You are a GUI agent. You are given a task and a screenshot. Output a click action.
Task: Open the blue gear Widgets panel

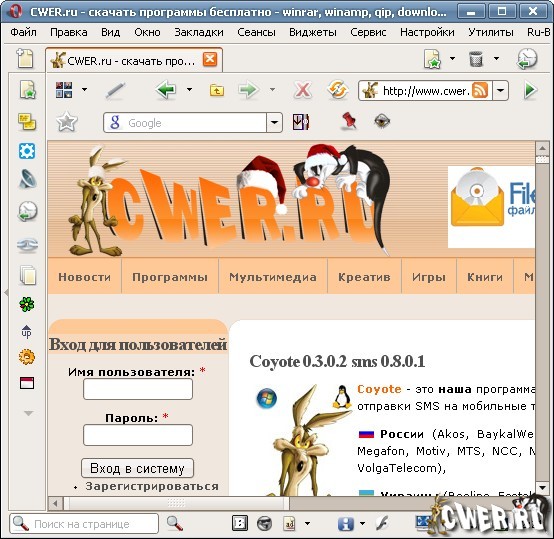point(27,151)
